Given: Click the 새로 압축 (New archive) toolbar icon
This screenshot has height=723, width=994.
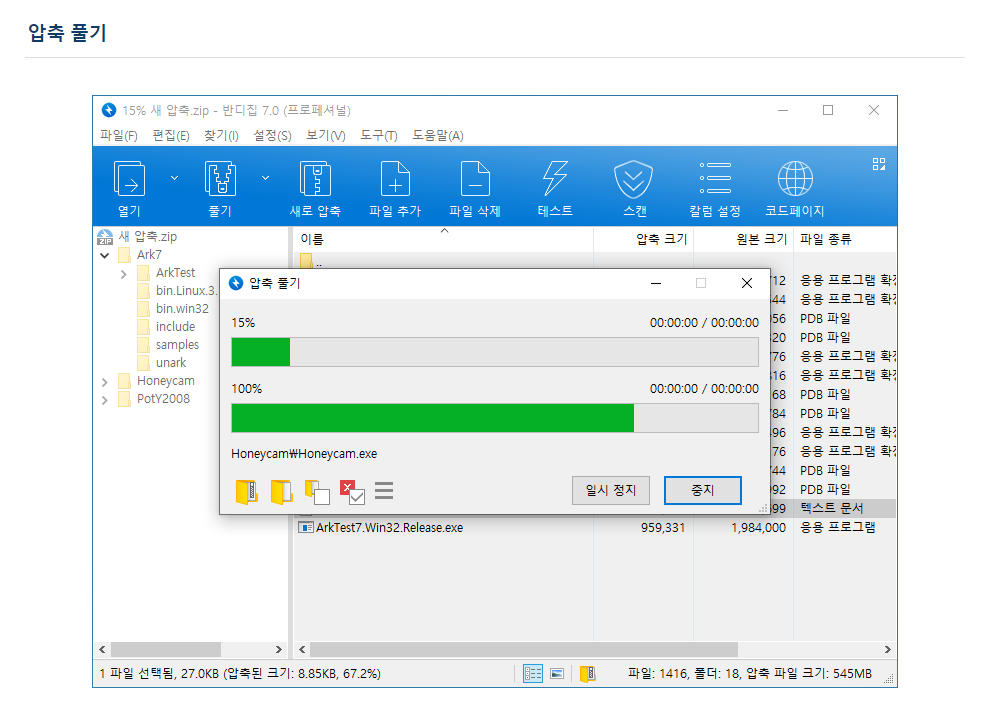Looking at the screenshot, I should (315, 179).
